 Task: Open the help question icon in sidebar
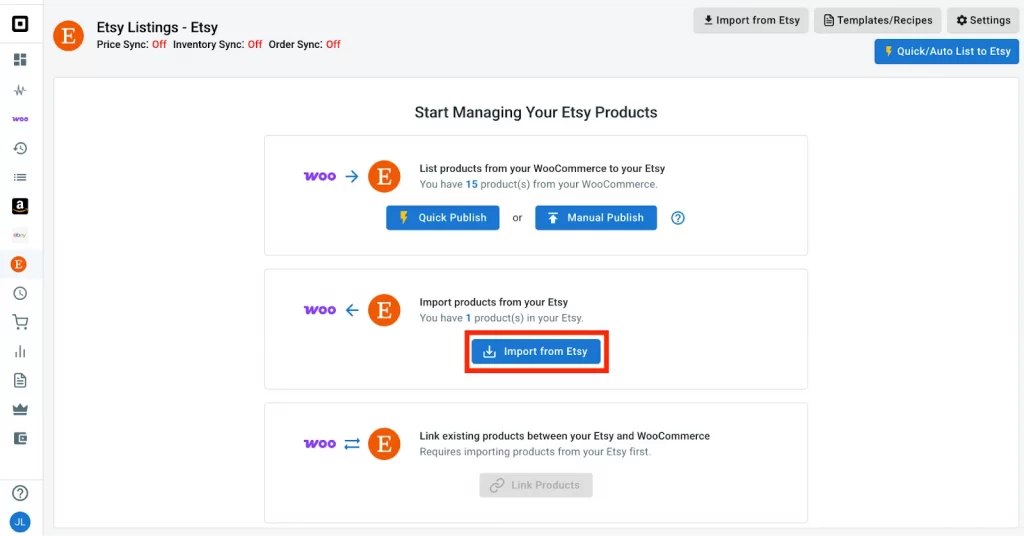(20, 493)
